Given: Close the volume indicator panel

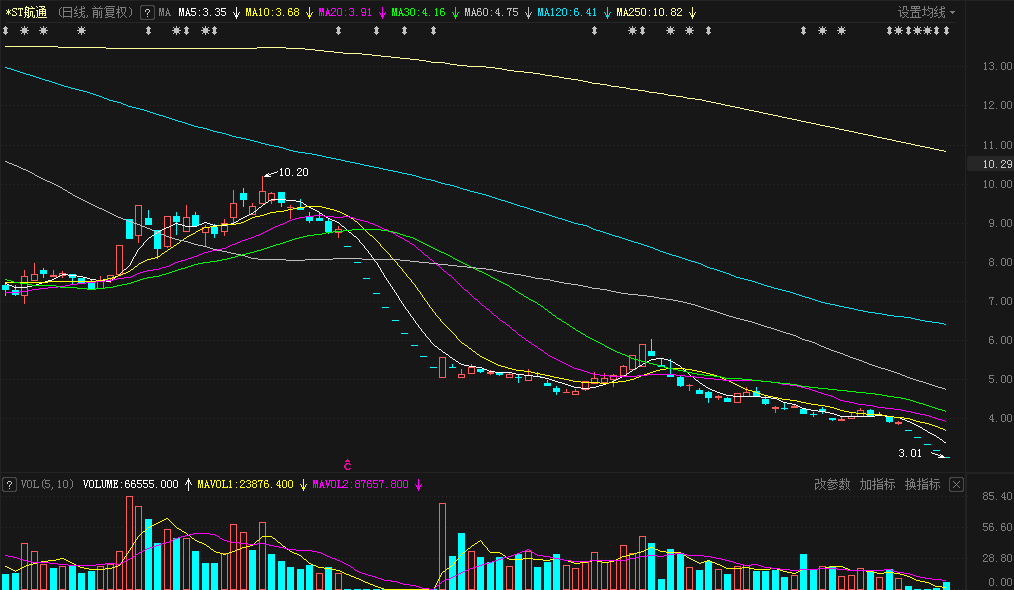Looking at the screenshot, I should 956,485.
